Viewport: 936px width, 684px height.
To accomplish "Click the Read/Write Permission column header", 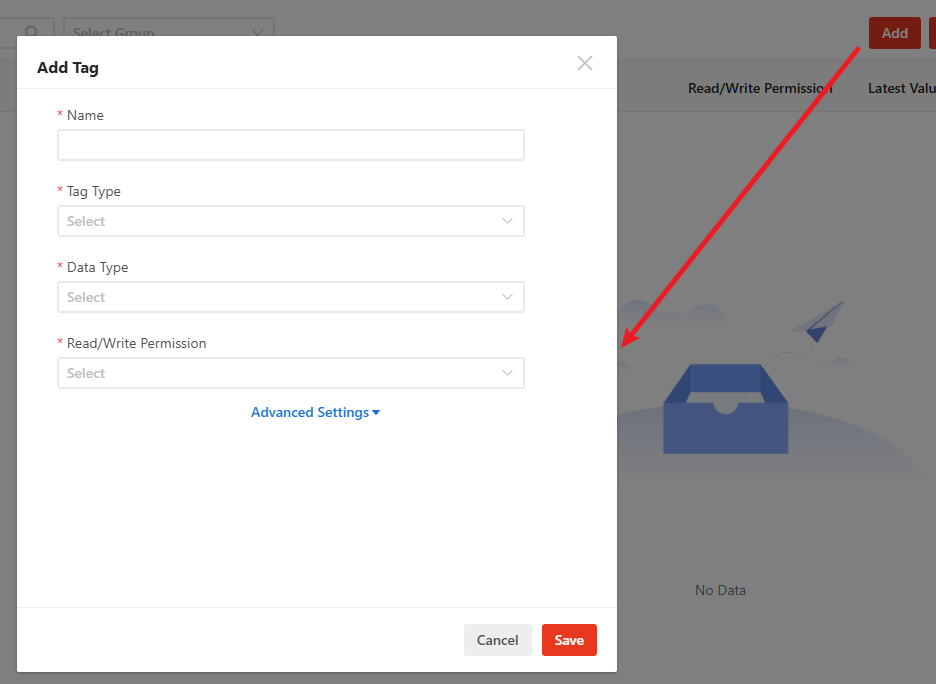I will [760, 88].
